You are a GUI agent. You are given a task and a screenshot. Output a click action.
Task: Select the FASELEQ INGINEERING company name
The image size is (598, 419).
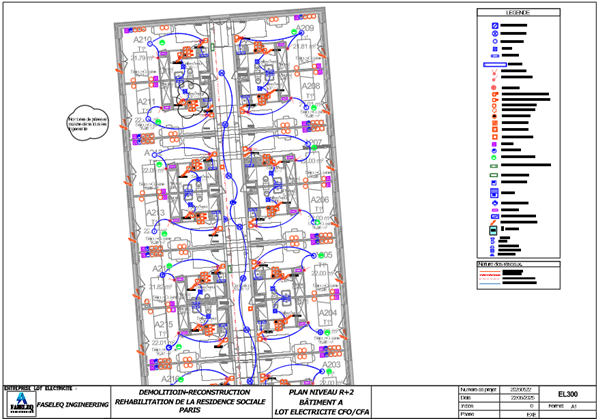(x=73, y=405)
